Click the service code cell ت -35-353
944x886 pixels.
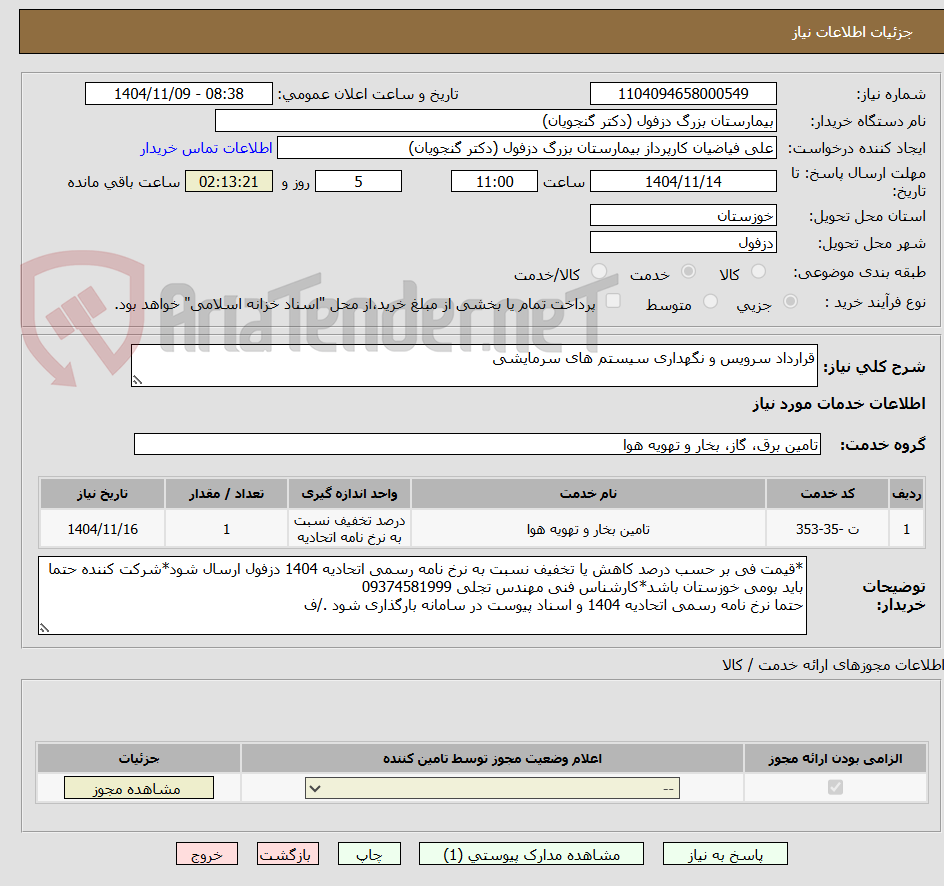click(827, 529)
